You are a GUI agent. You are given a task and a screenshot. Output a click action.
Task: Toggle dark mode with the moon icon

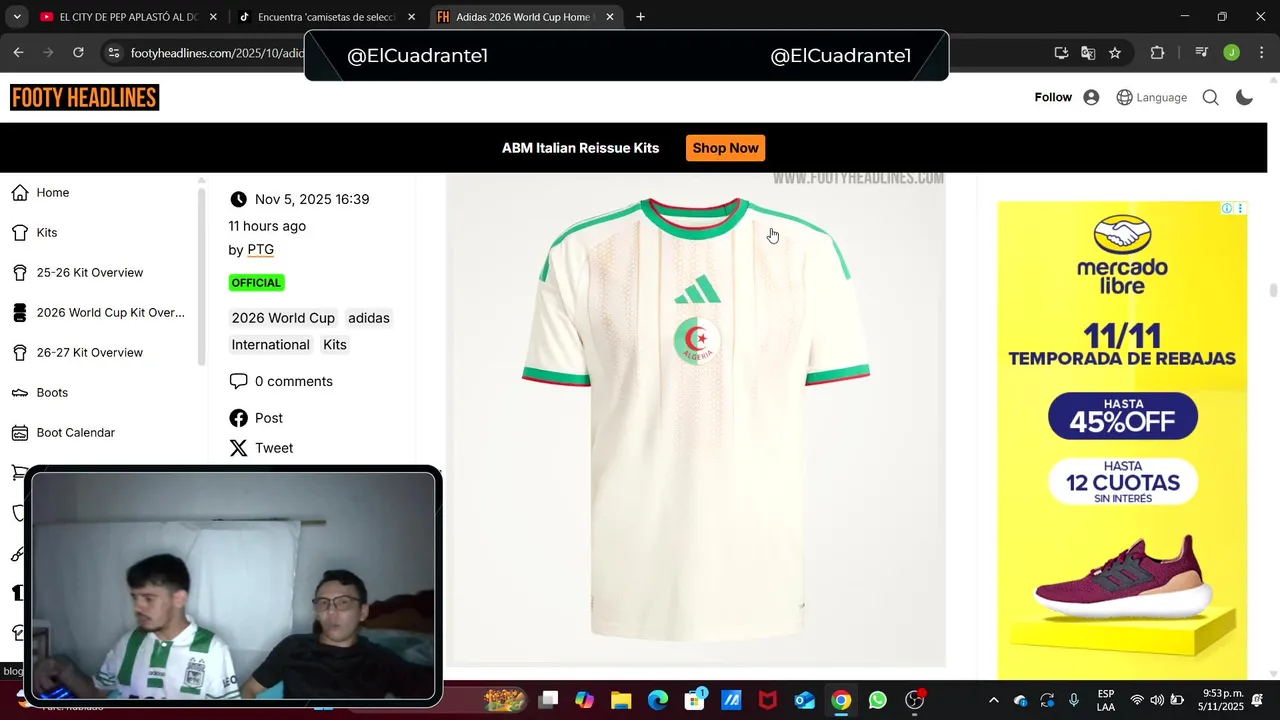click(x=1245, y=97)
